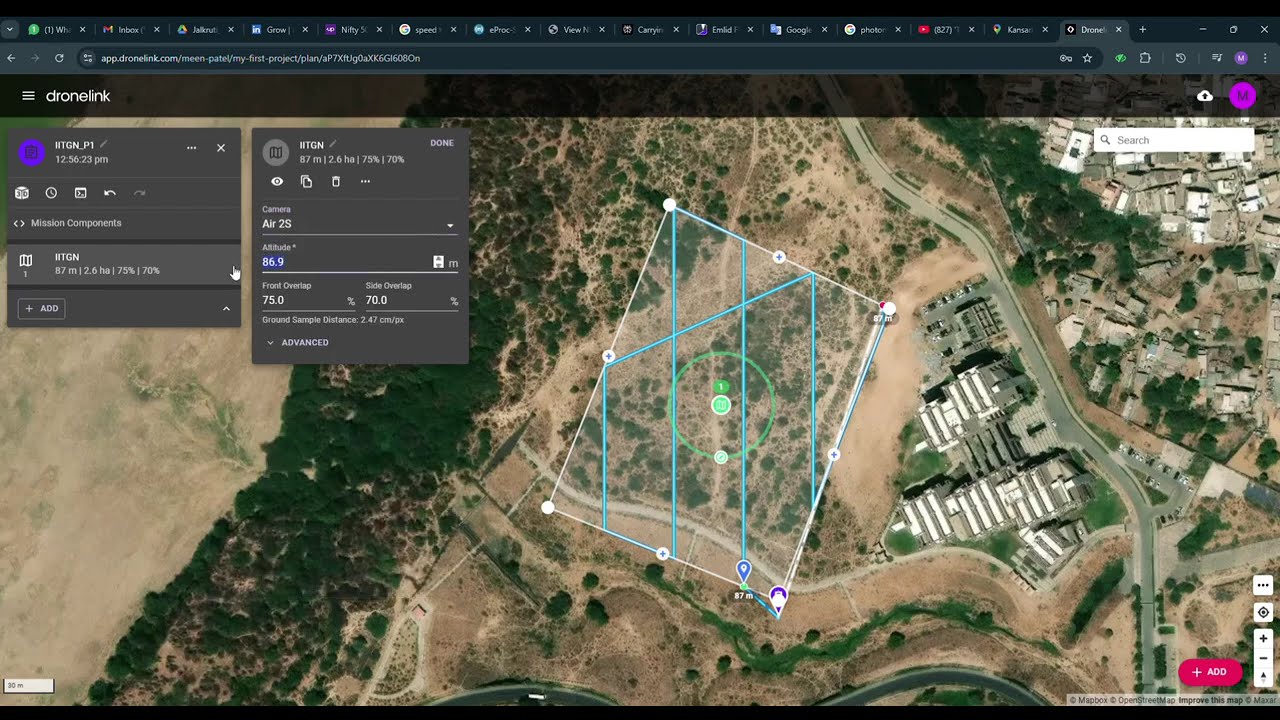
Task: Switch to the Emlid browser tab
Action: pos(724,30)
